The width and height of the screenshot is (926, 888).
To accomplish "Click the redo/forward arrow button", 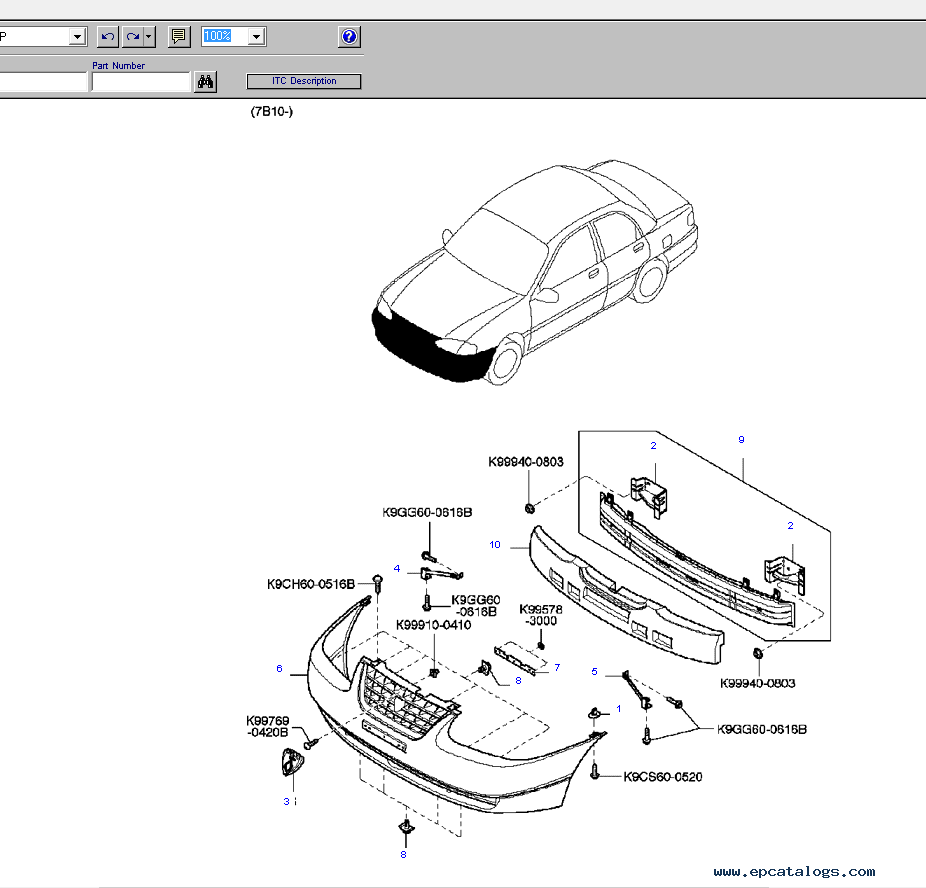I will click(x=133, y=37).
